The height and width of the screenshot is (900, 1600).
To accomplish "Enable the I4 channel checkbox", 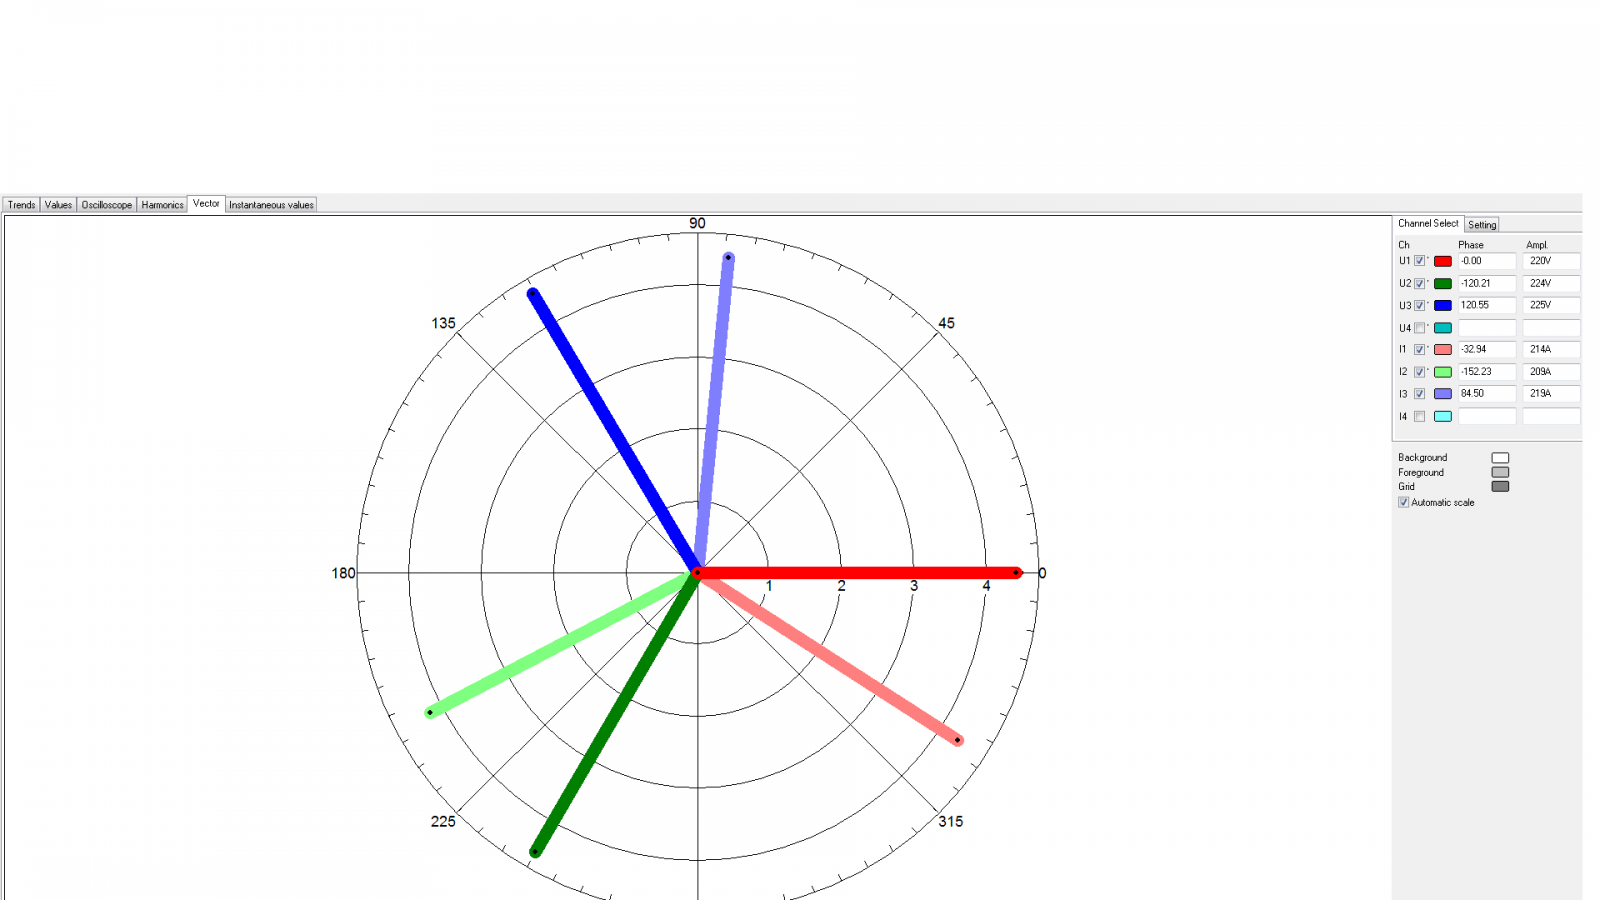I will [x=1419, y=416].
